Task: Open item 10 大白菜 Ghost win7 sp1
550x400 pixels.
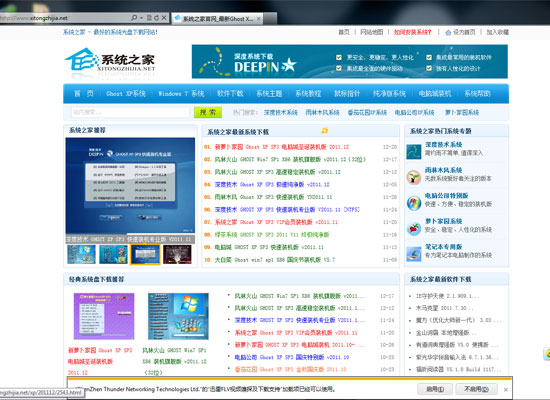Action: pos(275,260)
